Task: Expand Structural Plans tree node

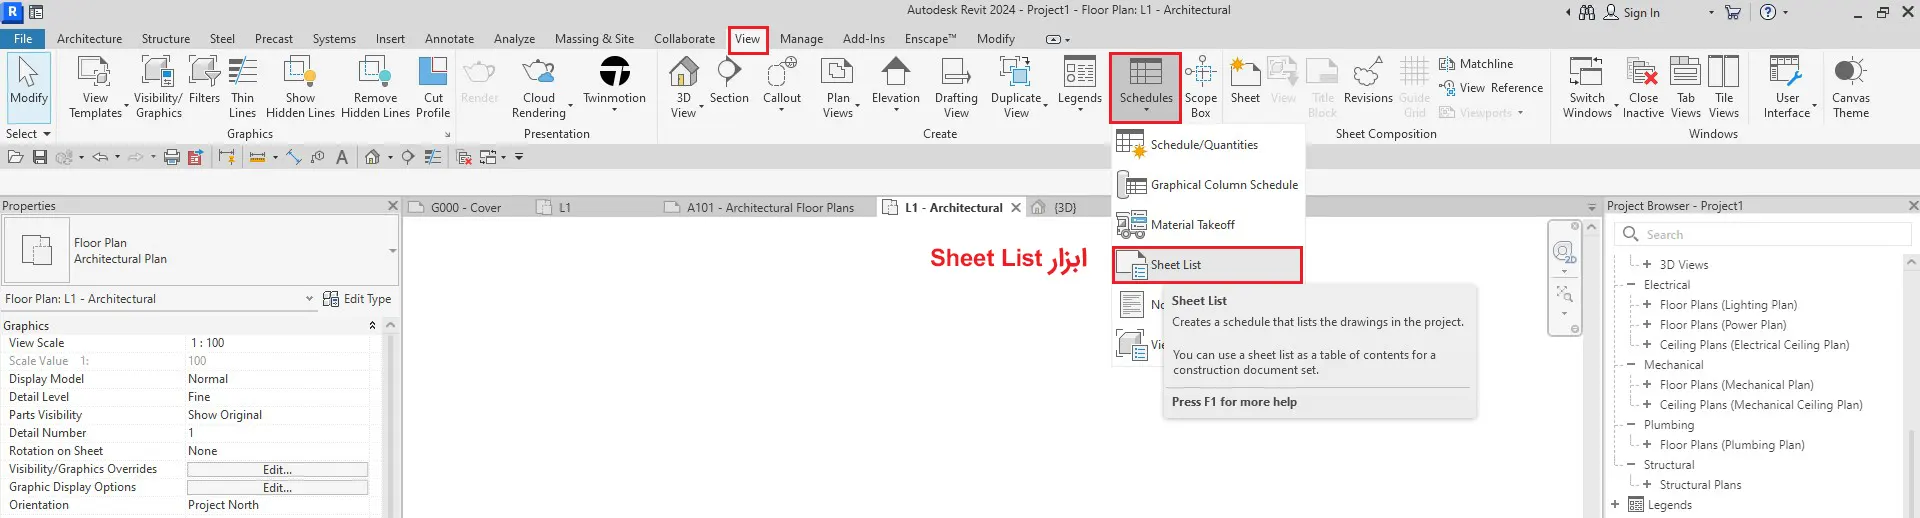Action: (x=1646, y=485)
